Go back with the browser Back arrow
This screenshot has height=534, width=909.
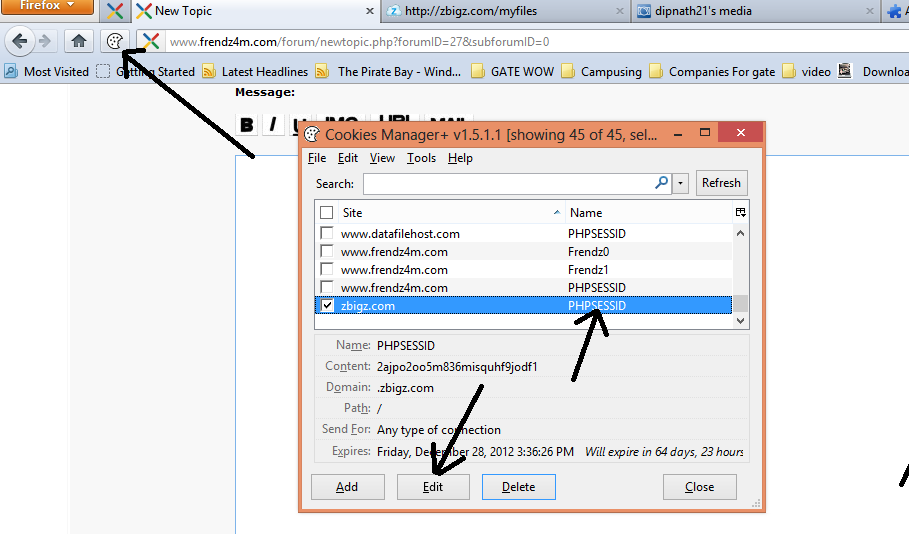pyautogui.click(x=20, y=41)
